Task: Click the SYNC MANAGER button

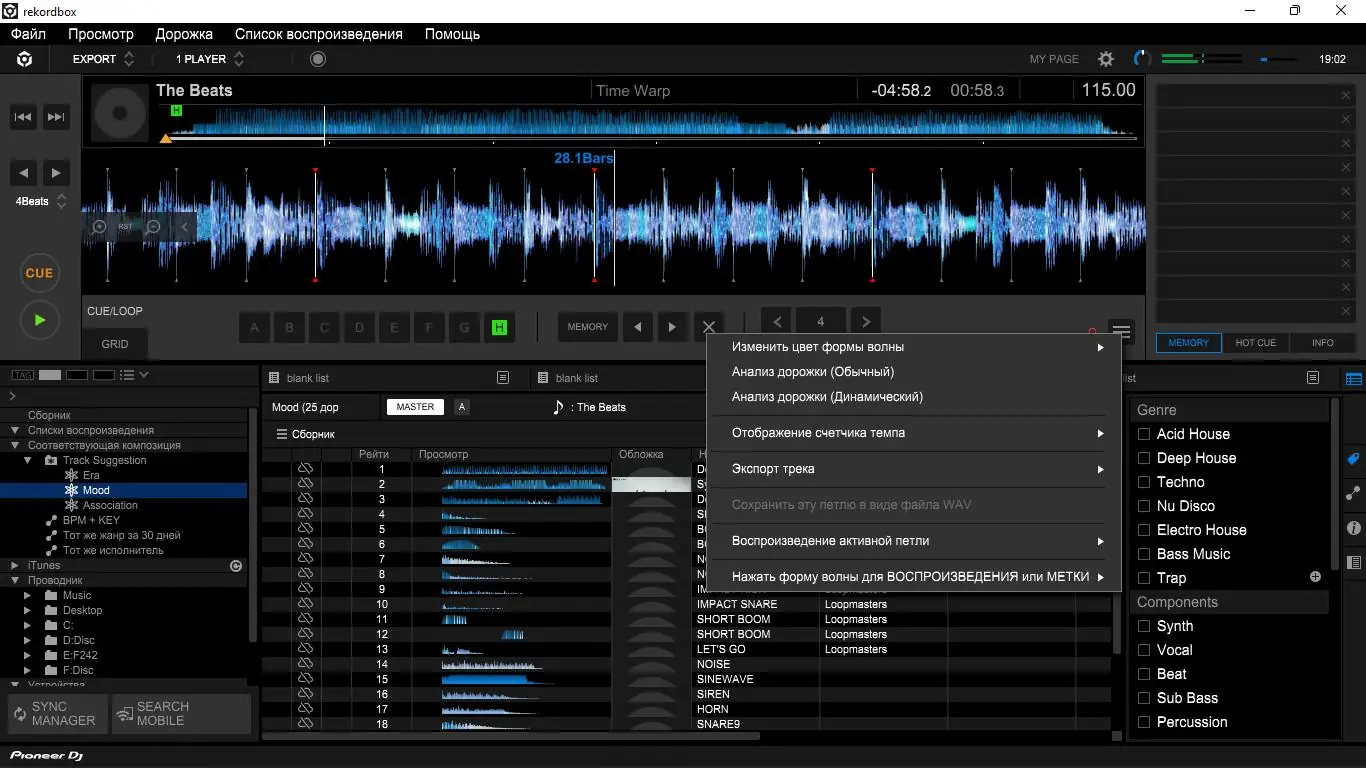Action: [x=55, y=713]
